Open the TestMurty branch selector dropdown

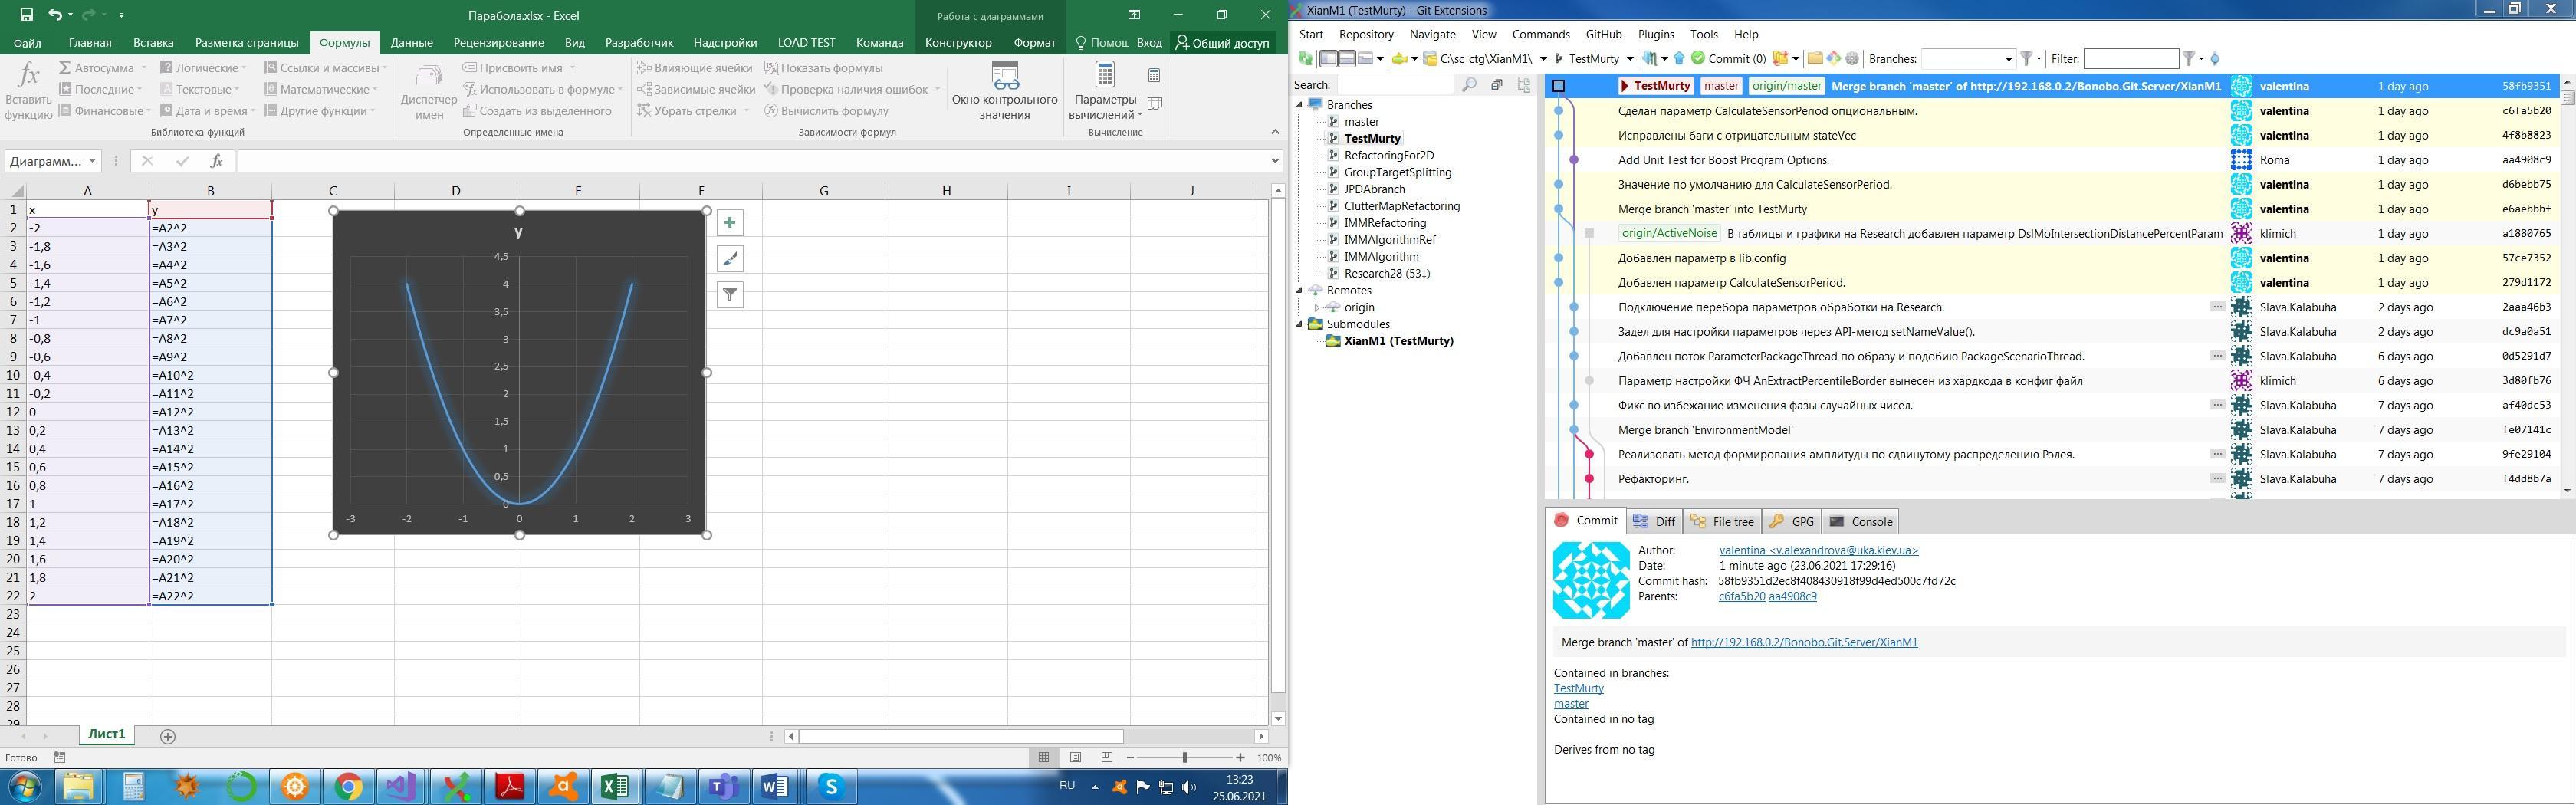coord(1630,59)
